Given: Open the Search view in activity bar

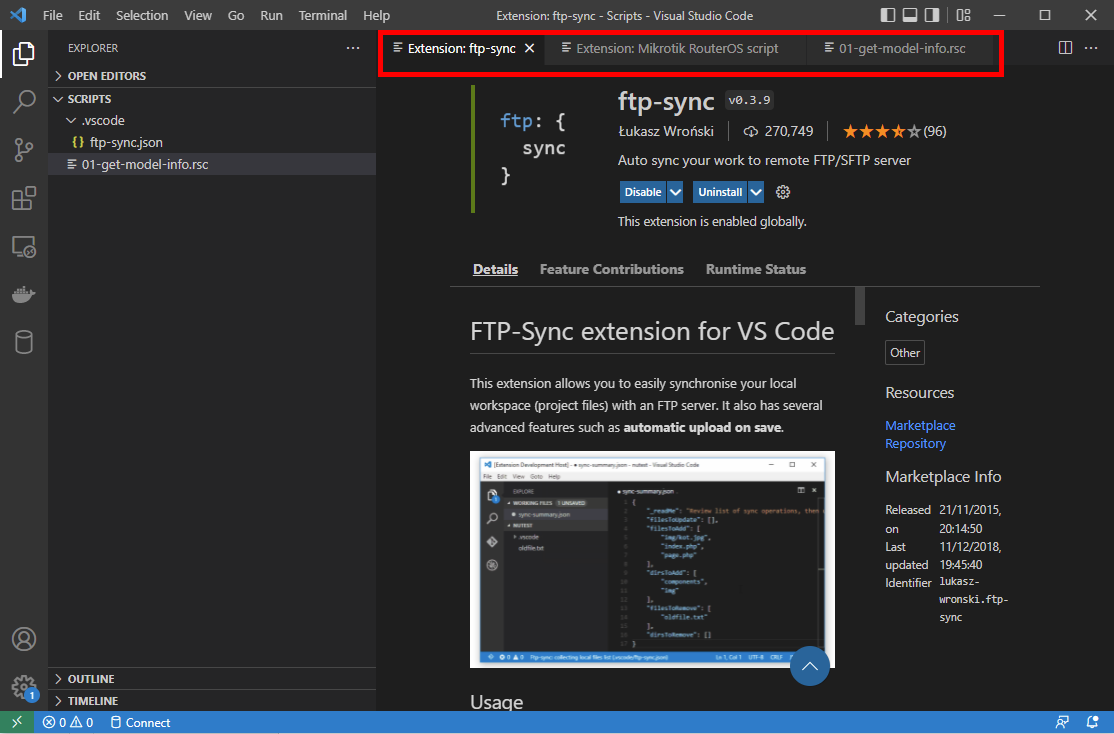Looking at the screenshot, I should point(24,102).
